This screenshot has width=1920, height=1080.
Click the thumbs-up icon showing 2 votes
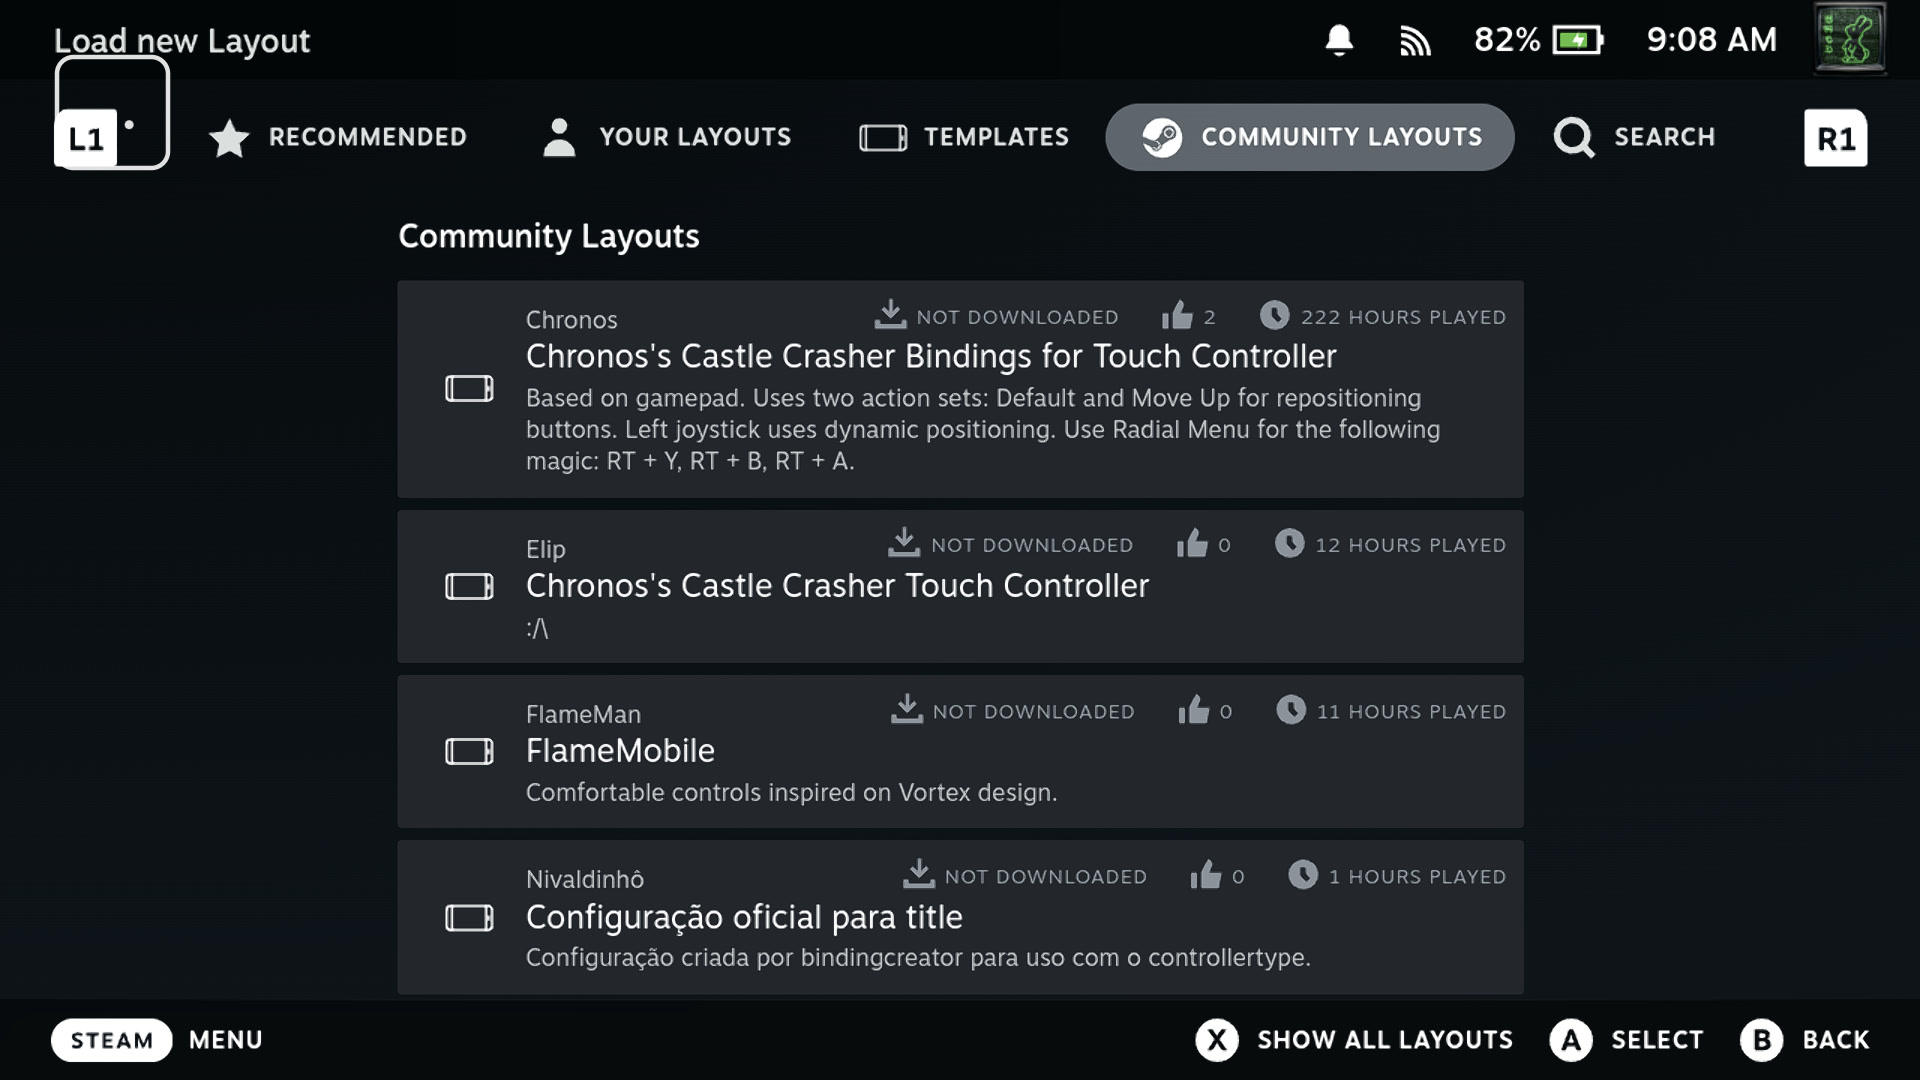click(1177, 315)
